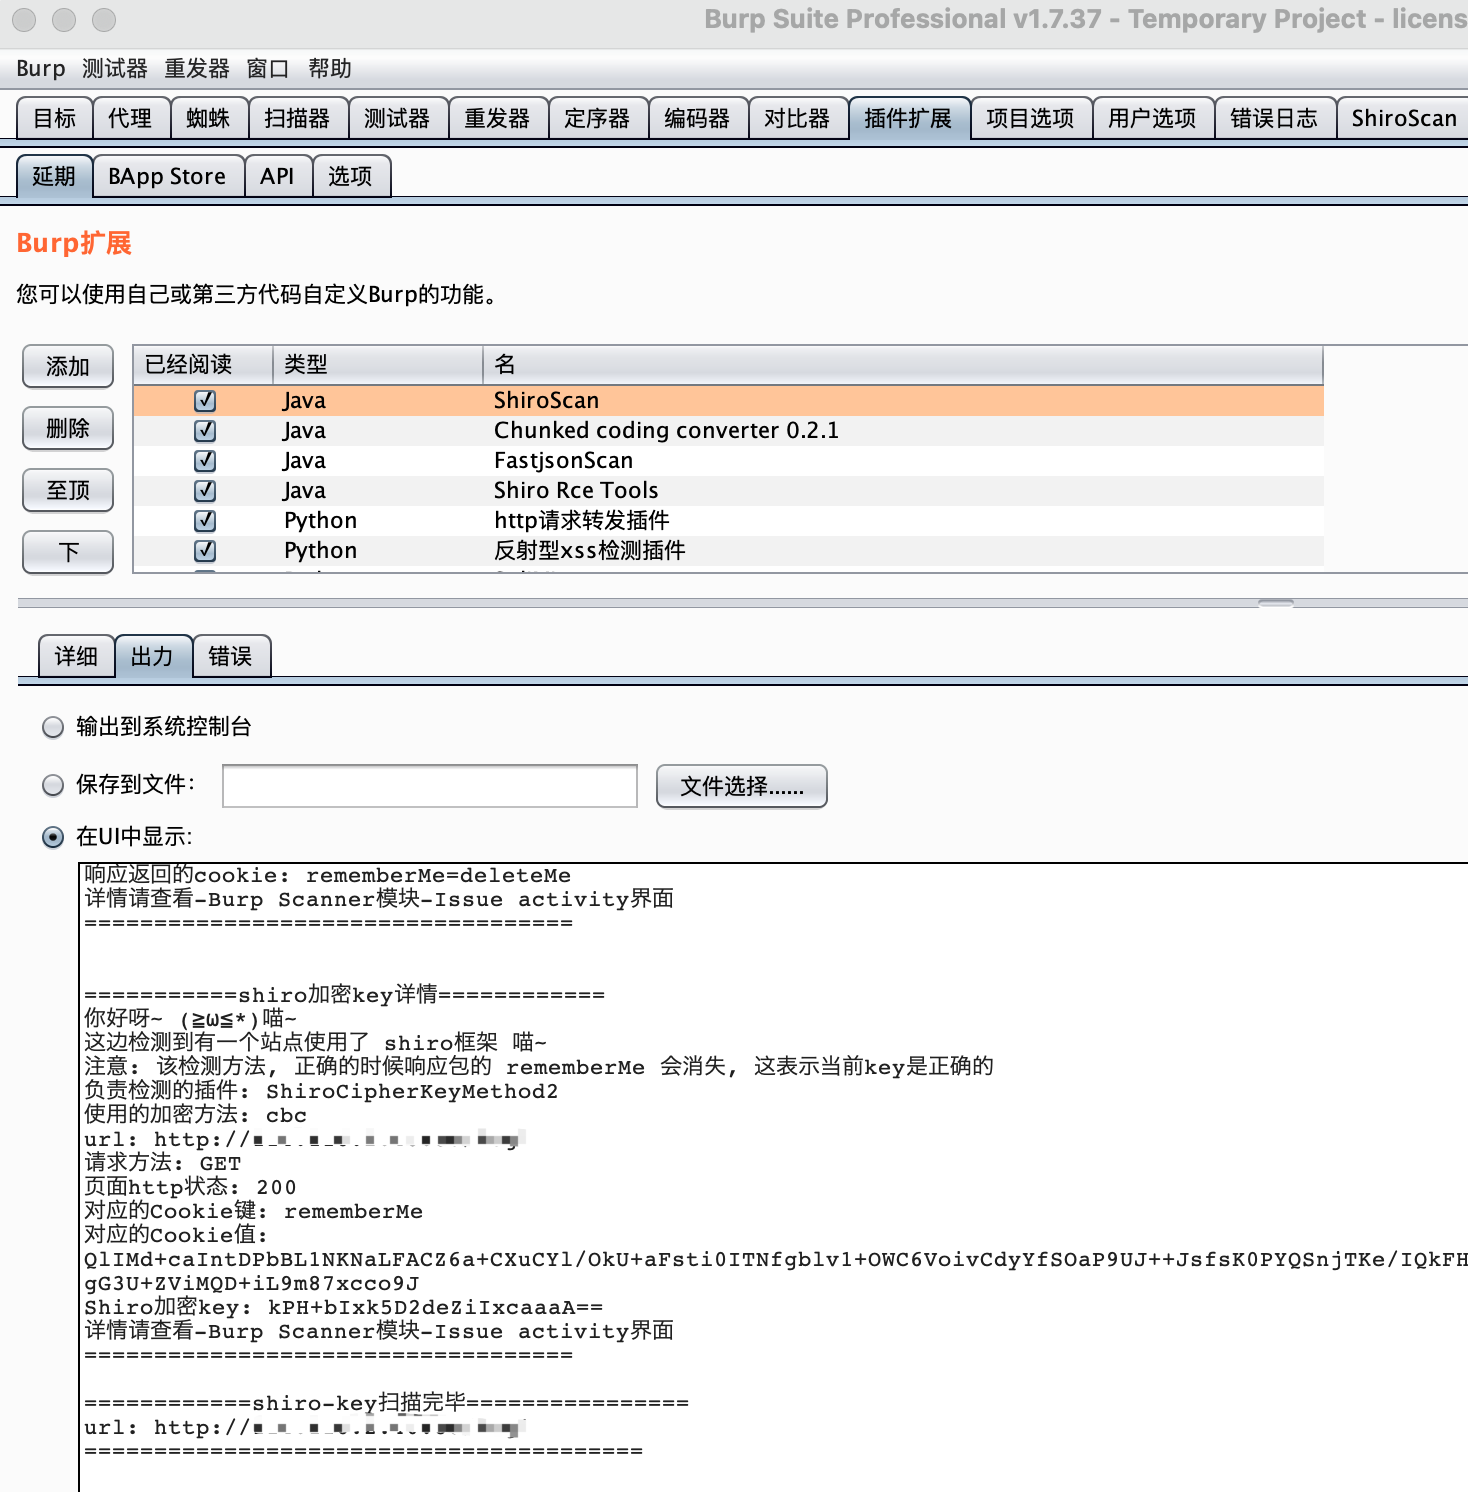Select the ShiroScan extension row
Viewport: 1468px width, 1492px height.
(729, 401)
